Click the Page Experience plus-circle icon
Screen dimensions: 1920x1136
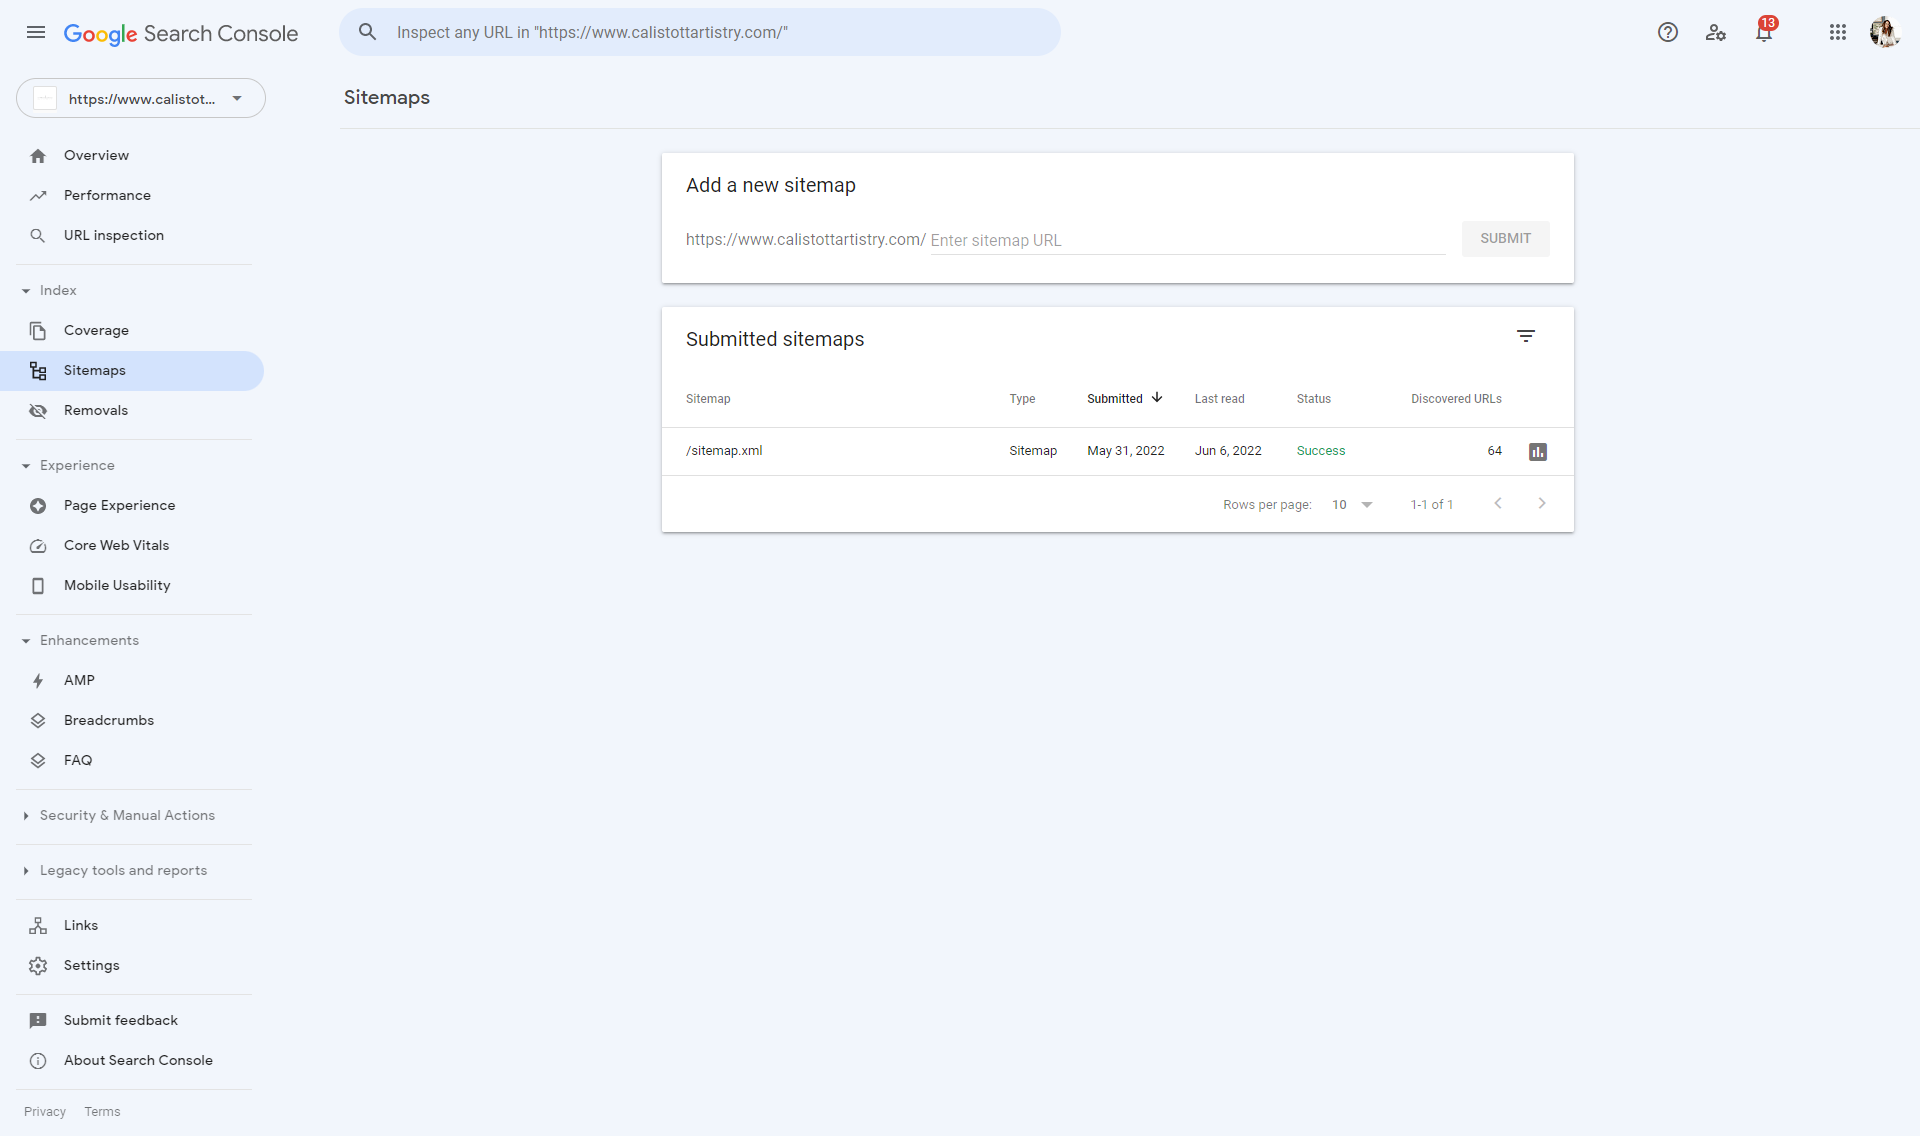tap(38, 506)
